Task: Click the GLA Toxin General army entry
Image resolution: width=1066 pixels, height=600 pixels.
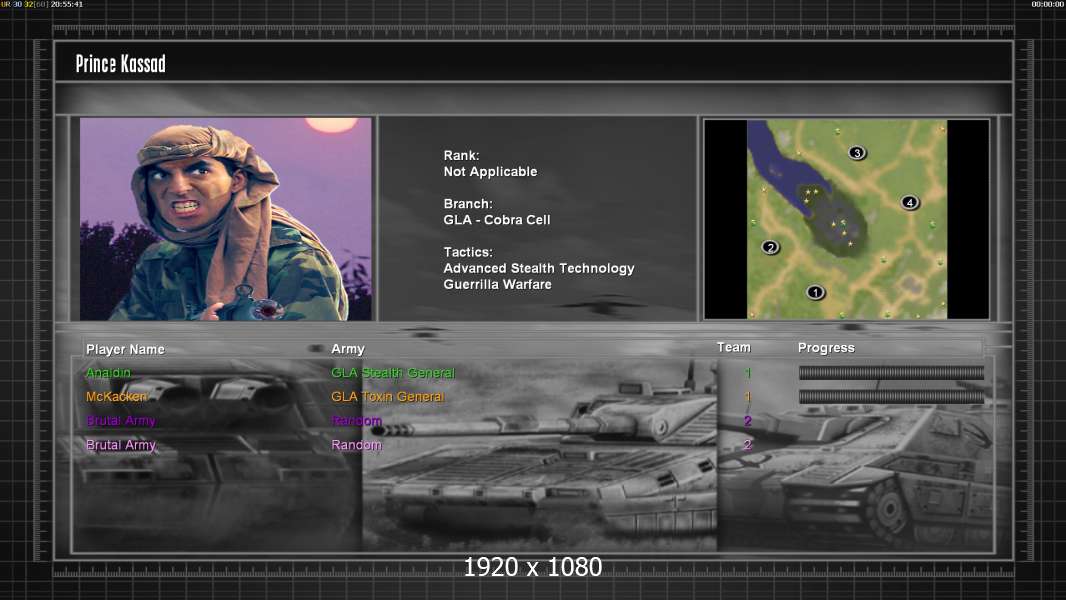Action: (388, 396)
